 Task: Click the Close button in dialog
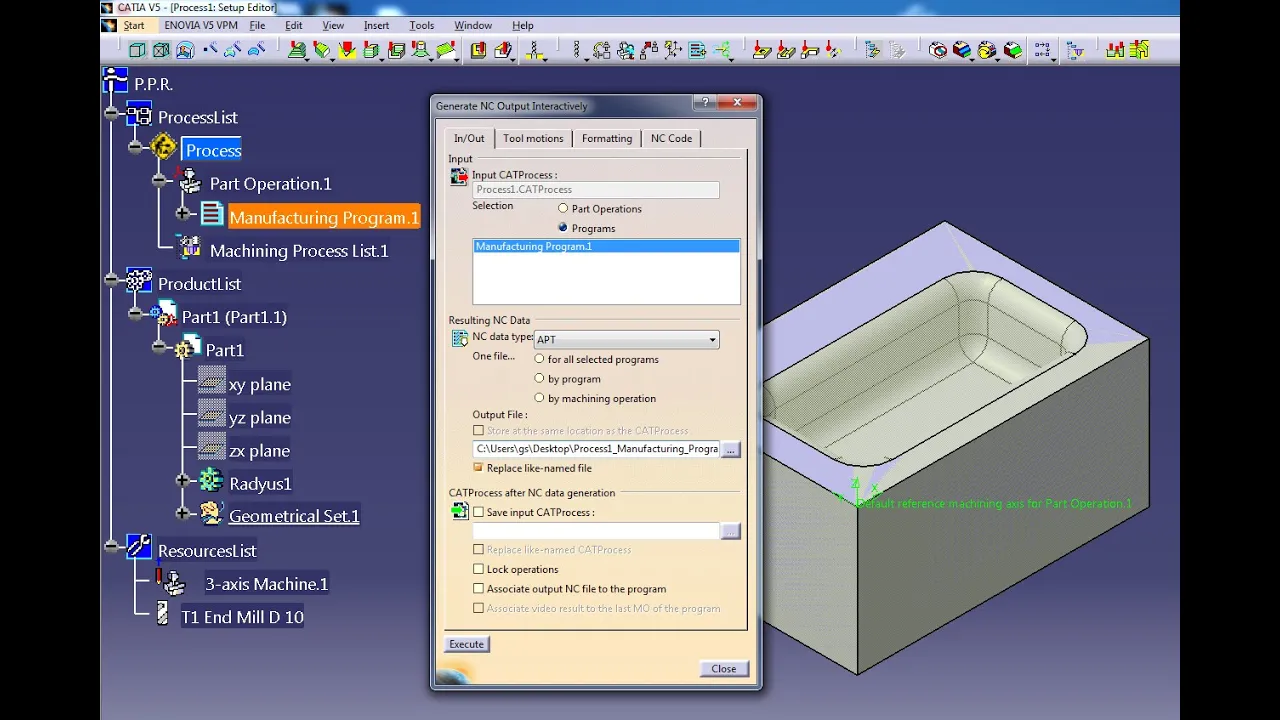click(x=724, y=669)
